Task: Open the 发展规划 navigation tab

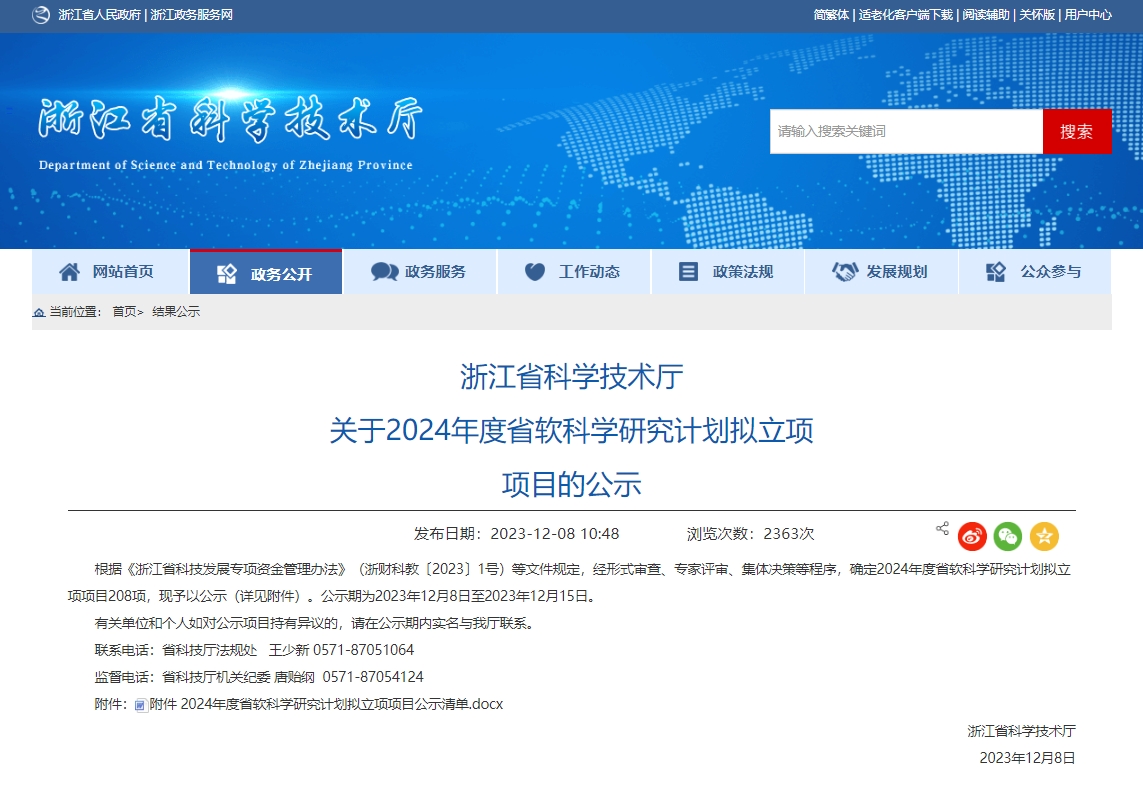Action: click(x=881, y=272)
